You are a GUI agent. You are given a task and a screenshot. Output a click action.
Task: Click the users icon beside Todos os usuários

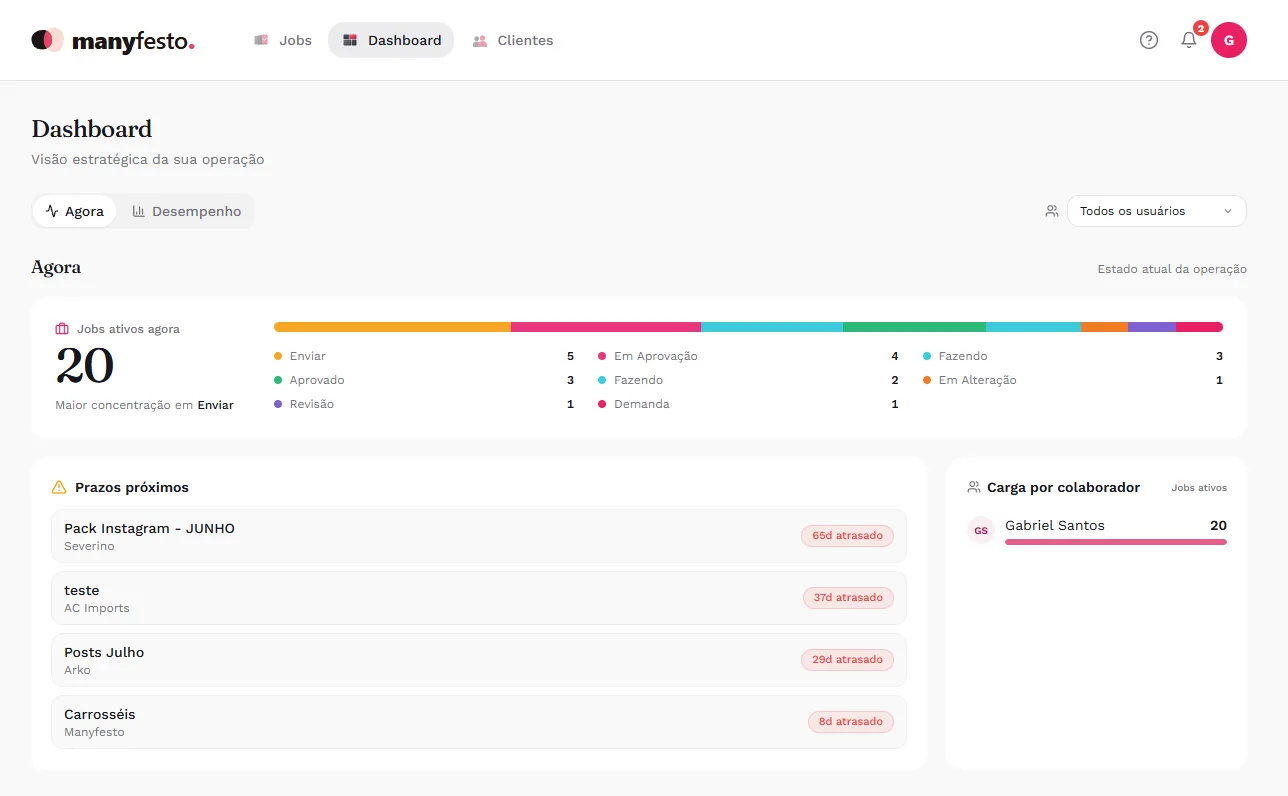coord(1052,211)
